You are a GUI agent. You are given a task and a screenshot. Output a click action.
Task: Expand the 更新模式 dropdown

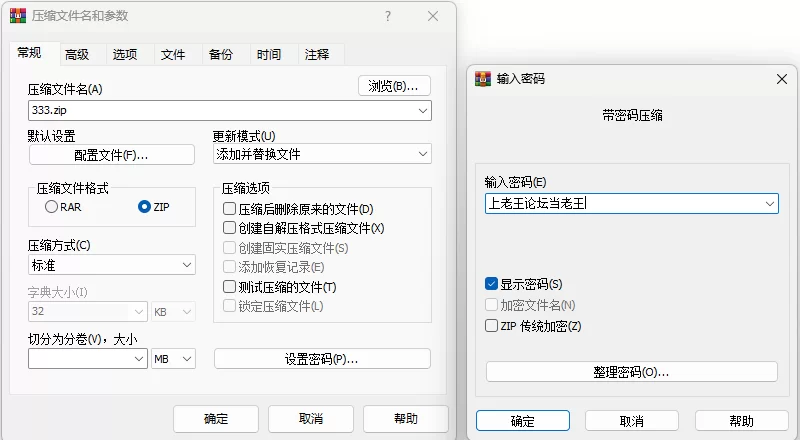pos(322,154)
